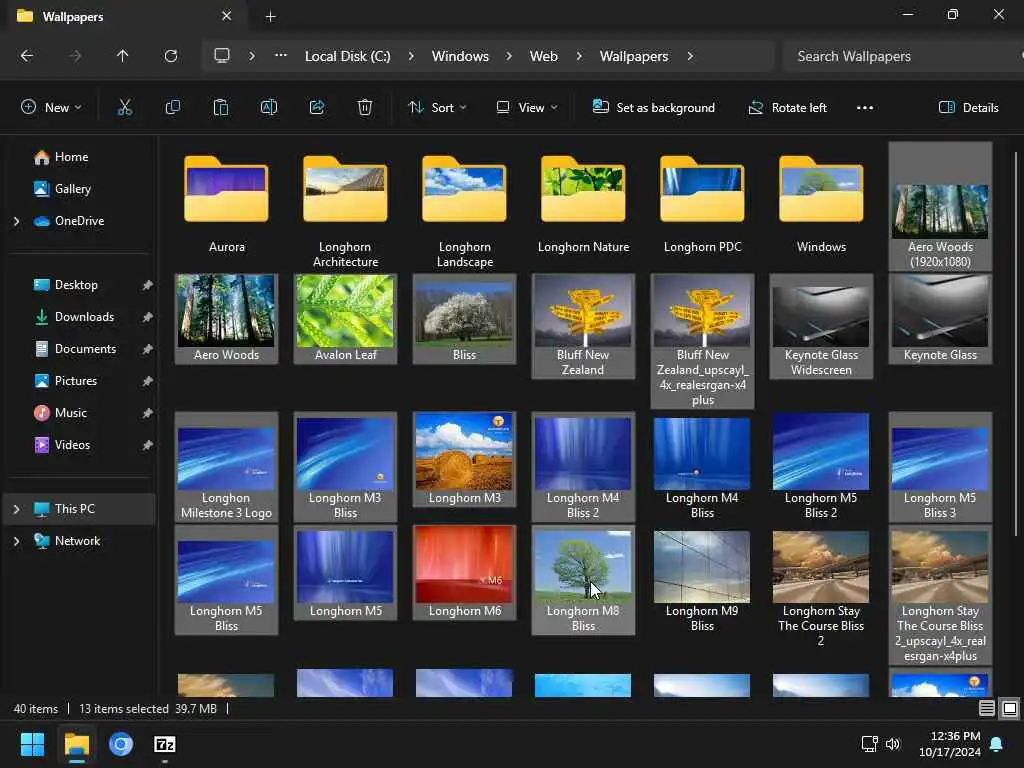Click Windows in the breadcrumb path
1024x768 pixels.
(460, 56)
